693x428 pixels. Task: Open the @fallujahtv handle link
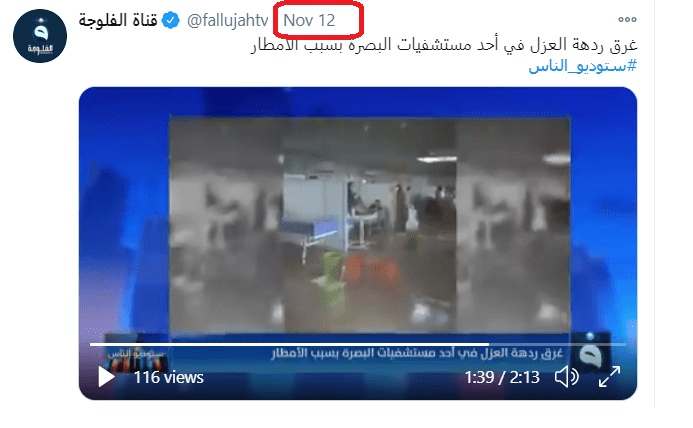[x=228, y=20]
